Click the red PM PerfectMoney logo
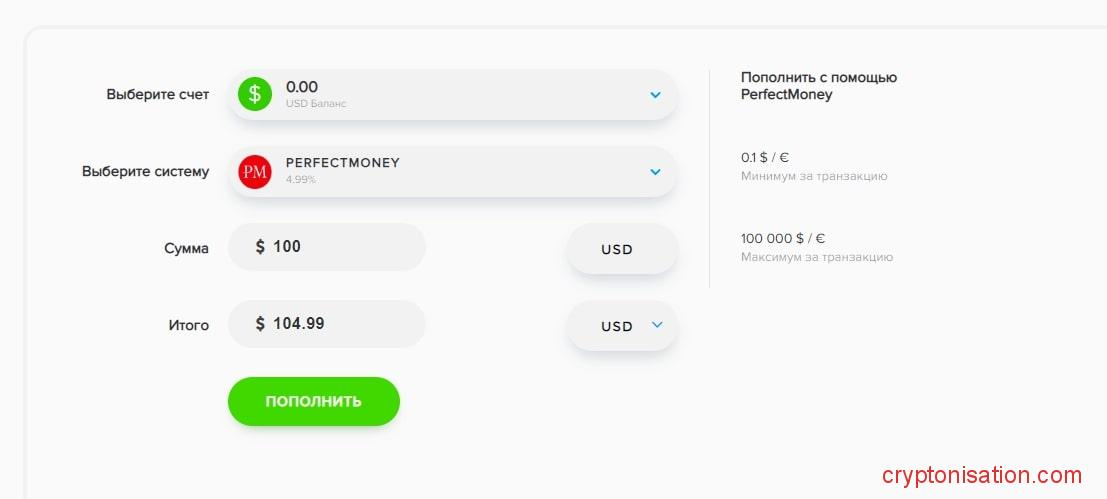This screenshot has height=499, width=1107. coord(255,171)
